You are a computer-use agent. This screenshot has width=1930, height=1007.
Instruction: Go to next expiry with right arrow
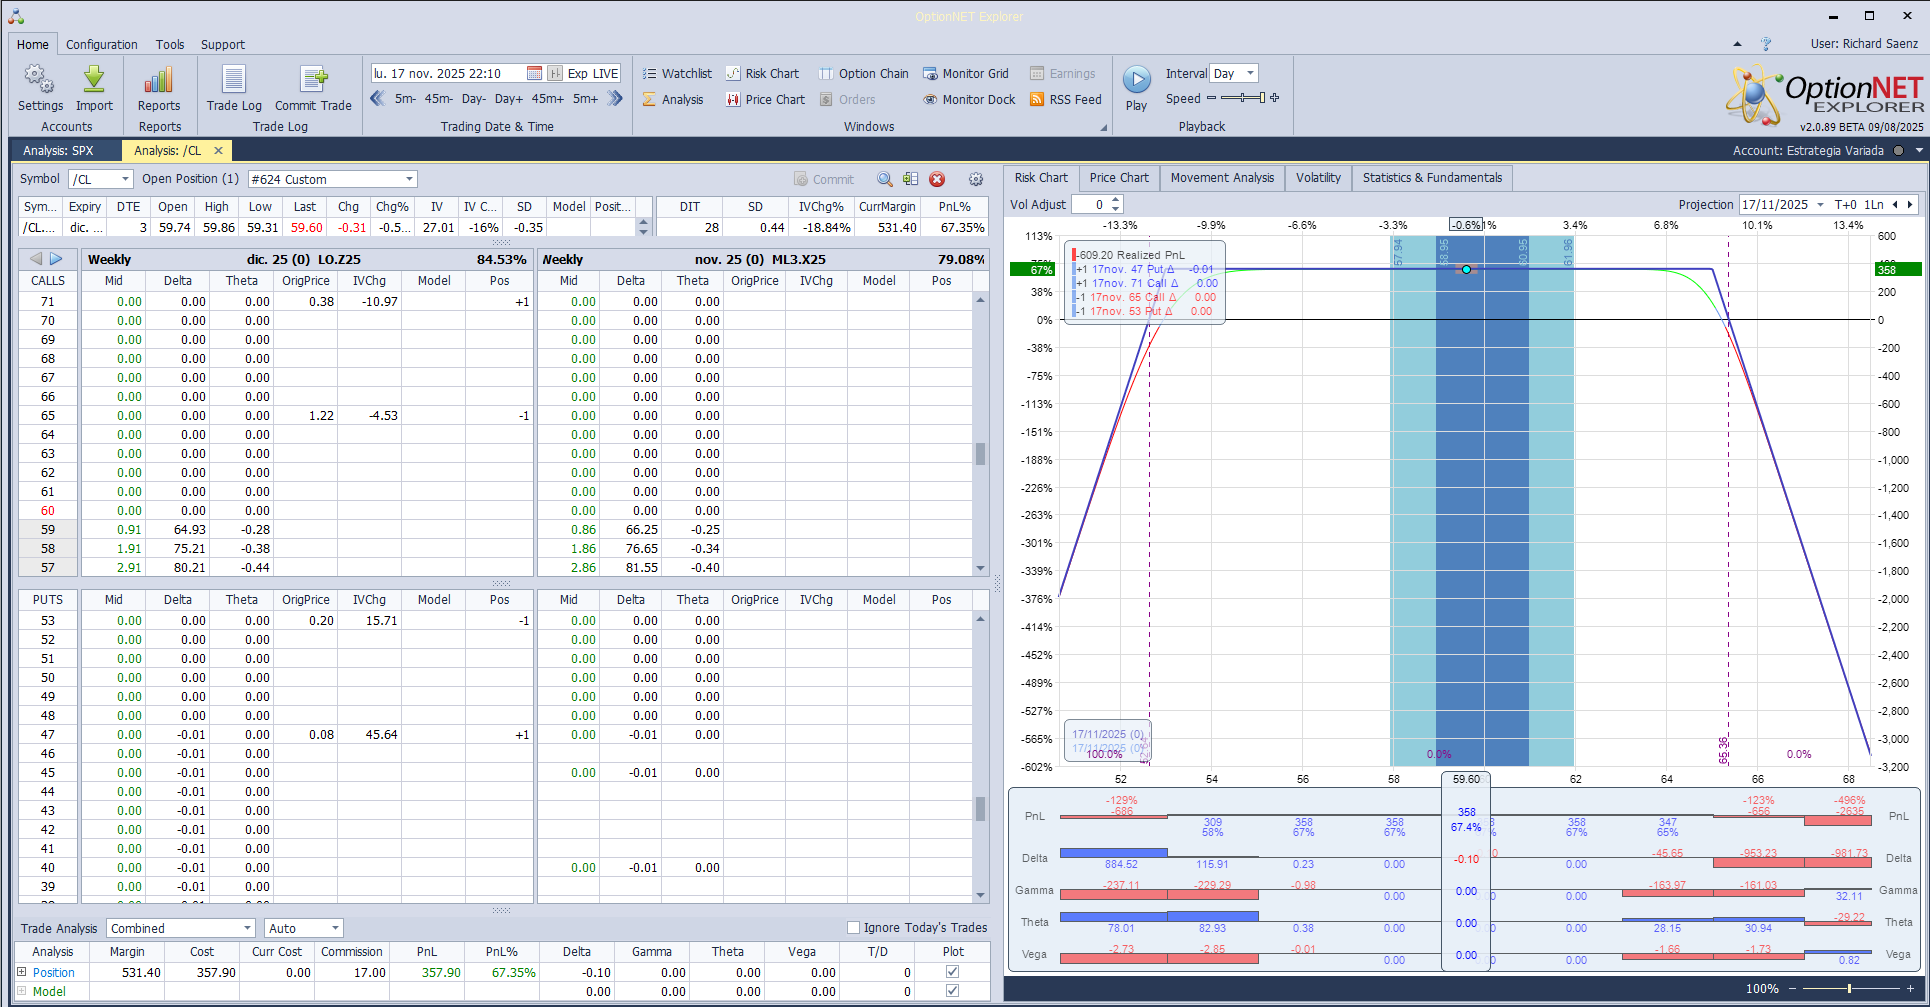click(x=56, y=259)
